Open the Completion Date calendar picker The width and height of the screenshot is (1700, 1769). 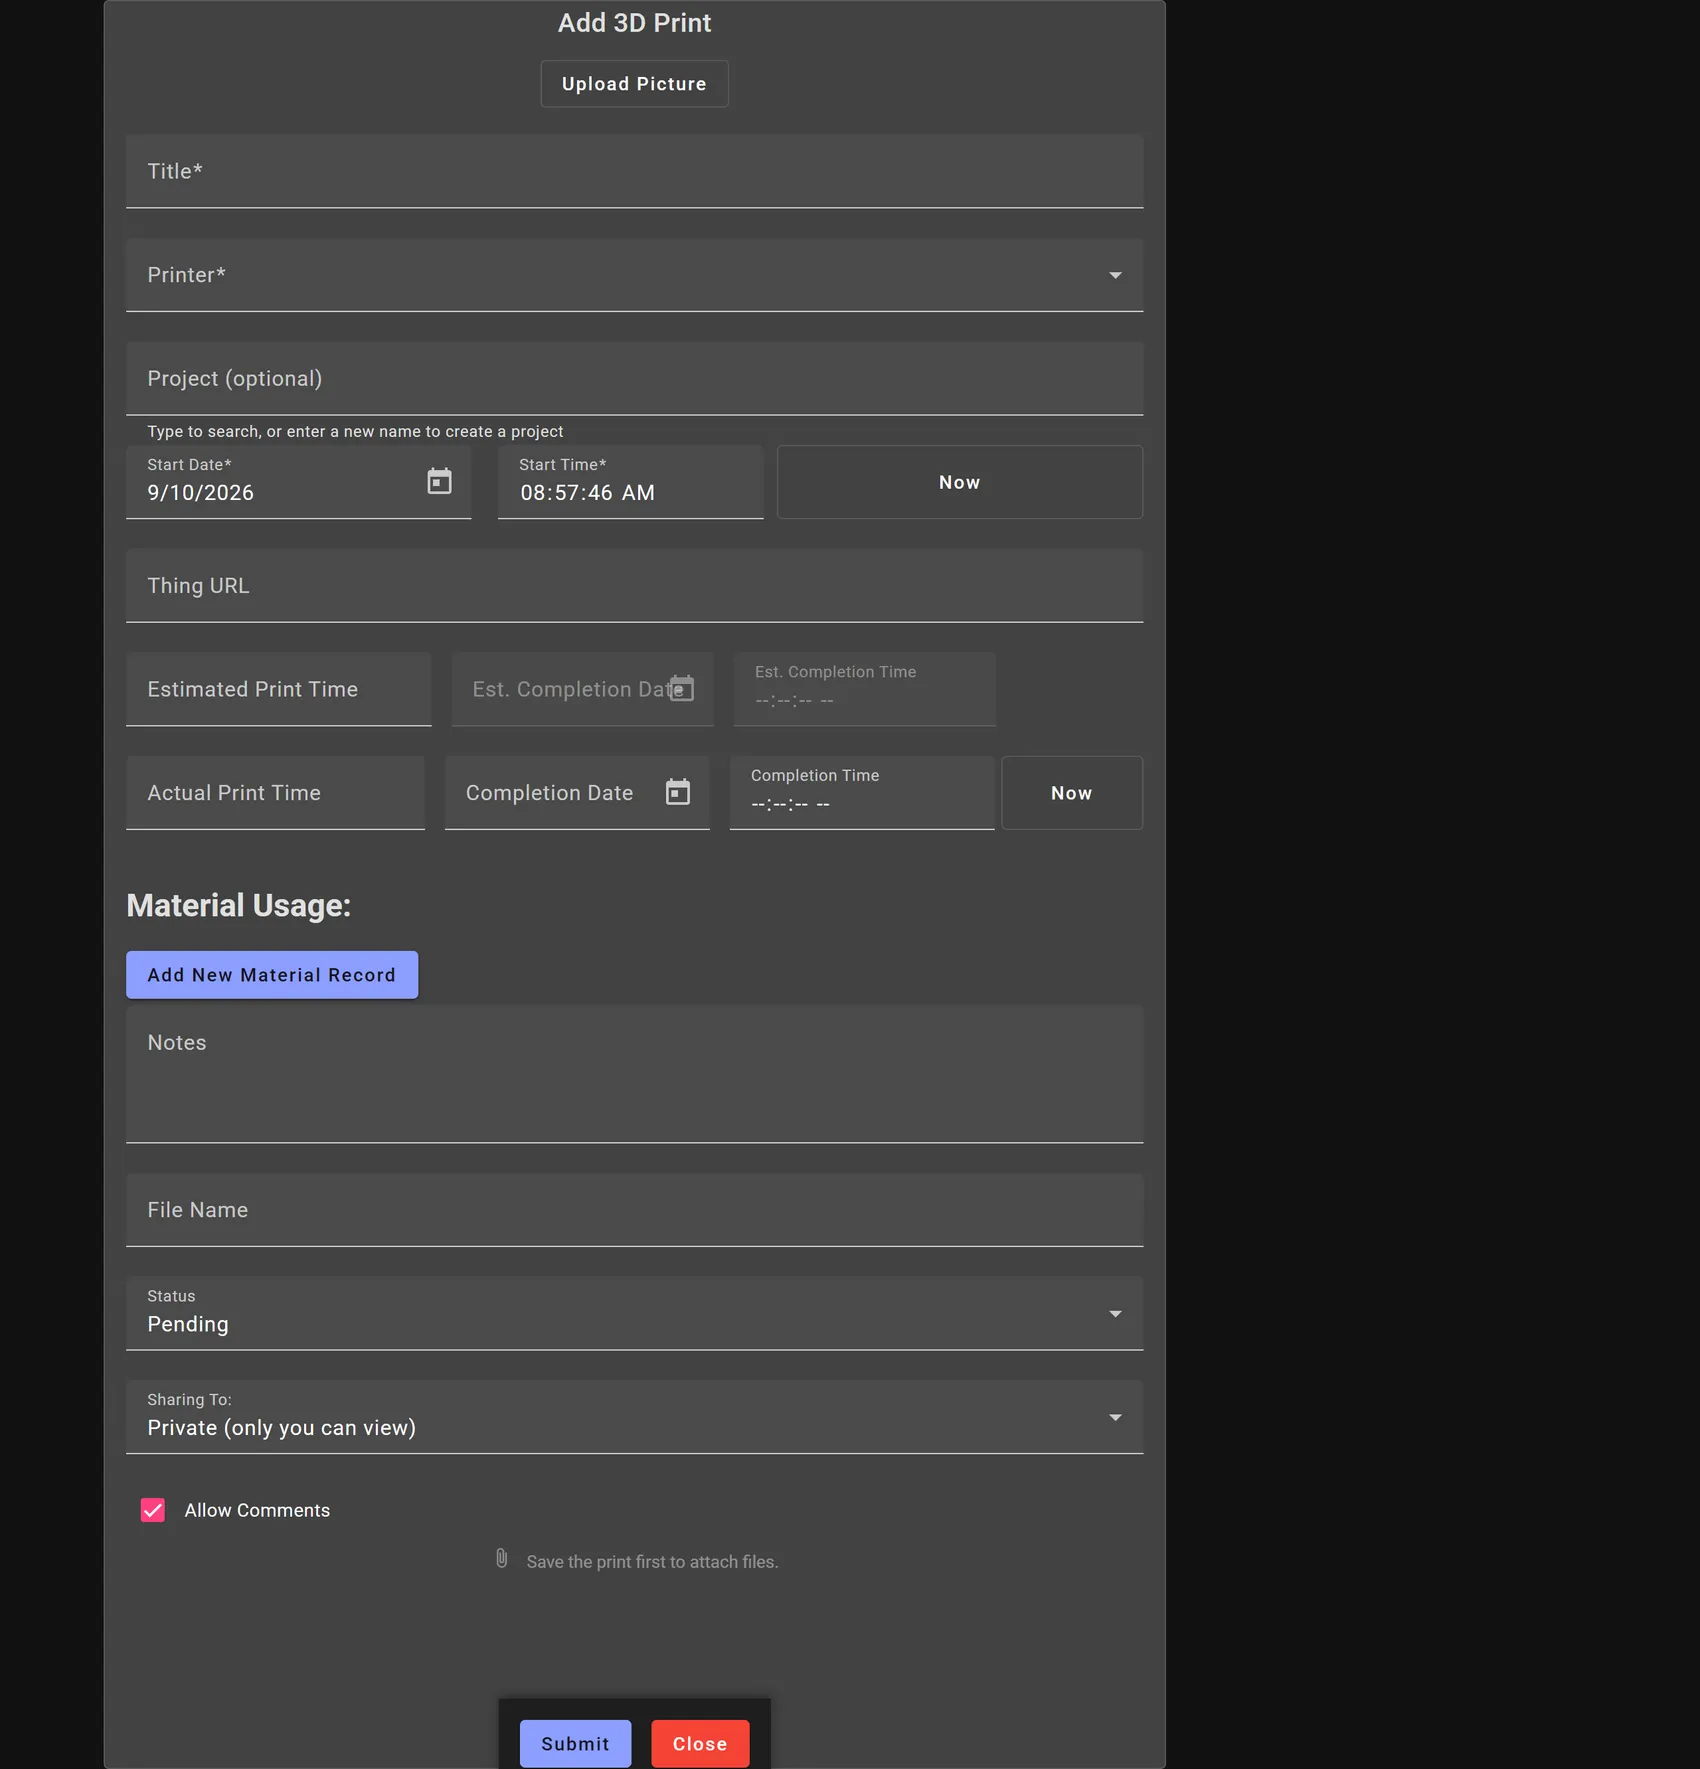click(678, 792)
